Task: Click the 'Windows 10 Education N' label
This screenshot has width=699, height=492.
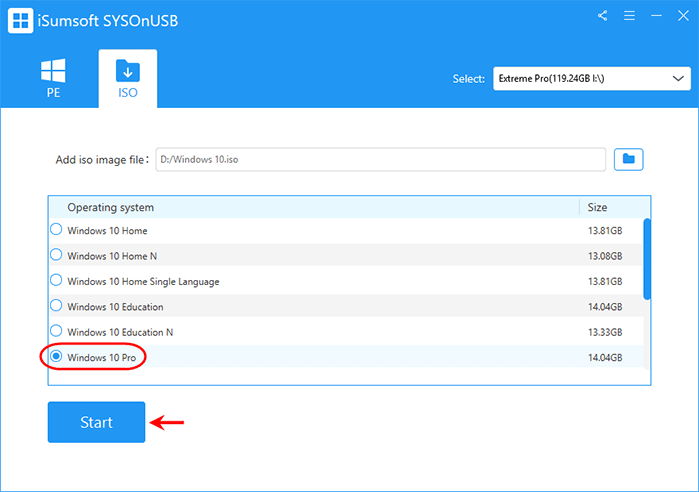Action: (x=120, y=332)
